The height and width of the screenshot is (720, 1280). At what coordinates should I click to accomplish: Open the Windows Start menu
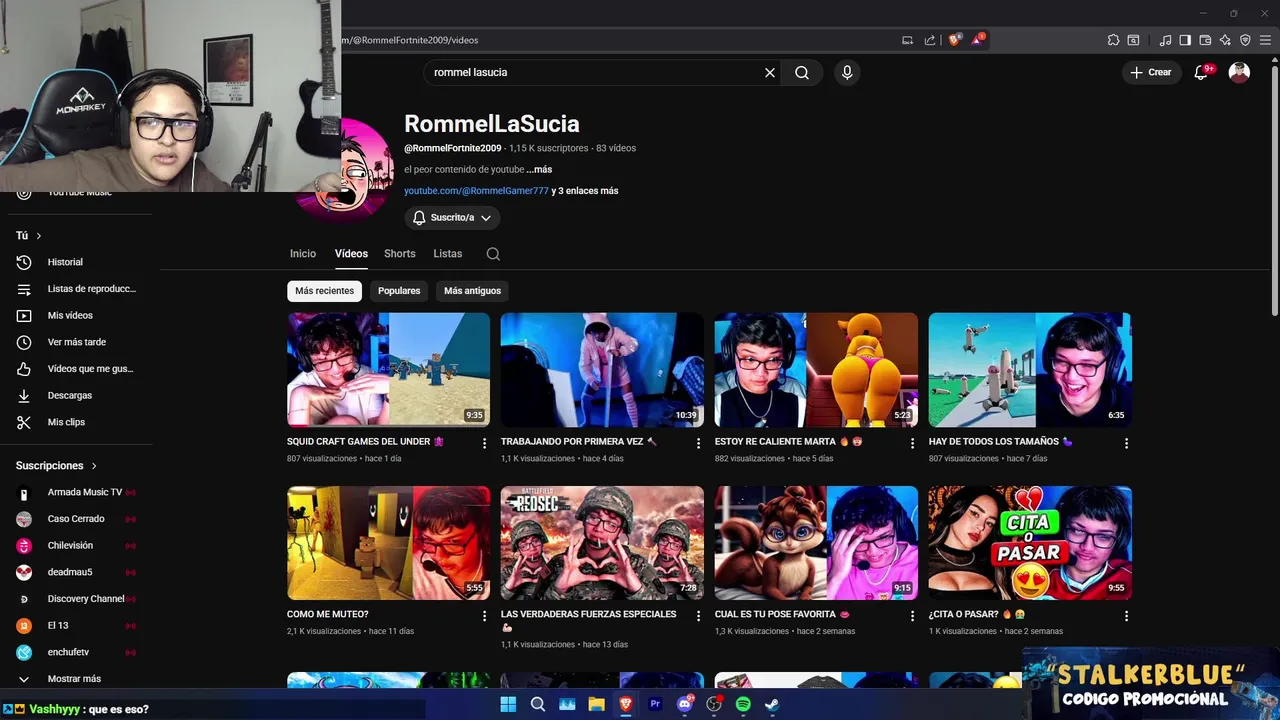[508, 704]
